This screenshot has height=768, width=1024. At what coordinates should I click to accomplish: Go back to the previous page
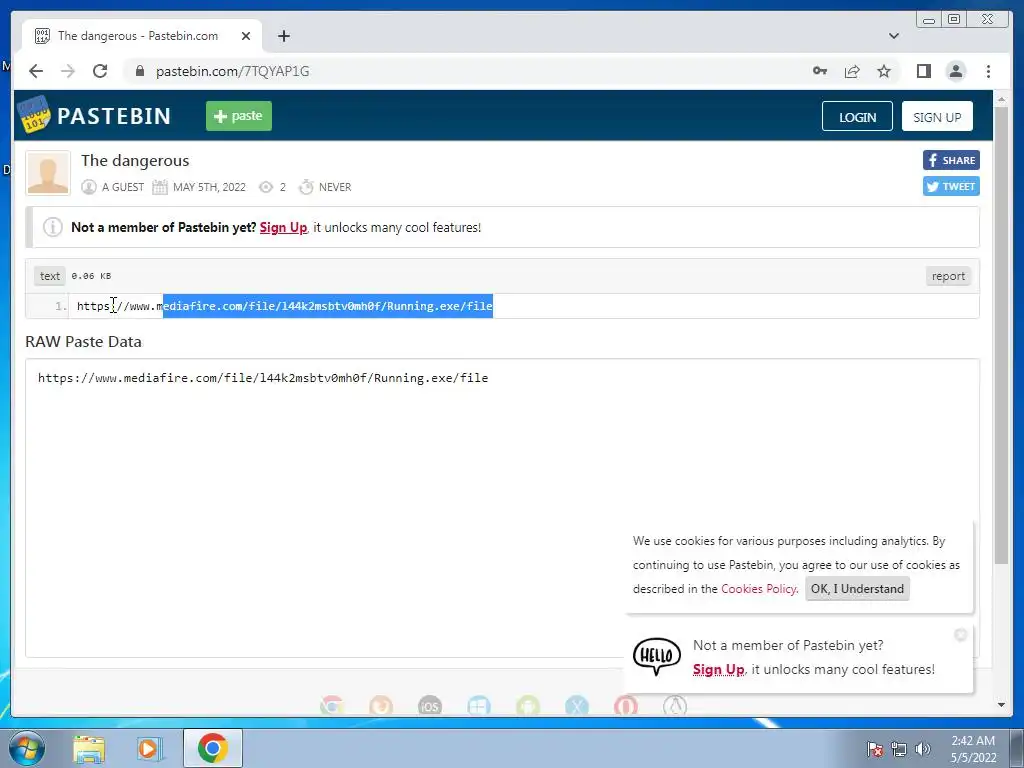click(x=36, y=71)
